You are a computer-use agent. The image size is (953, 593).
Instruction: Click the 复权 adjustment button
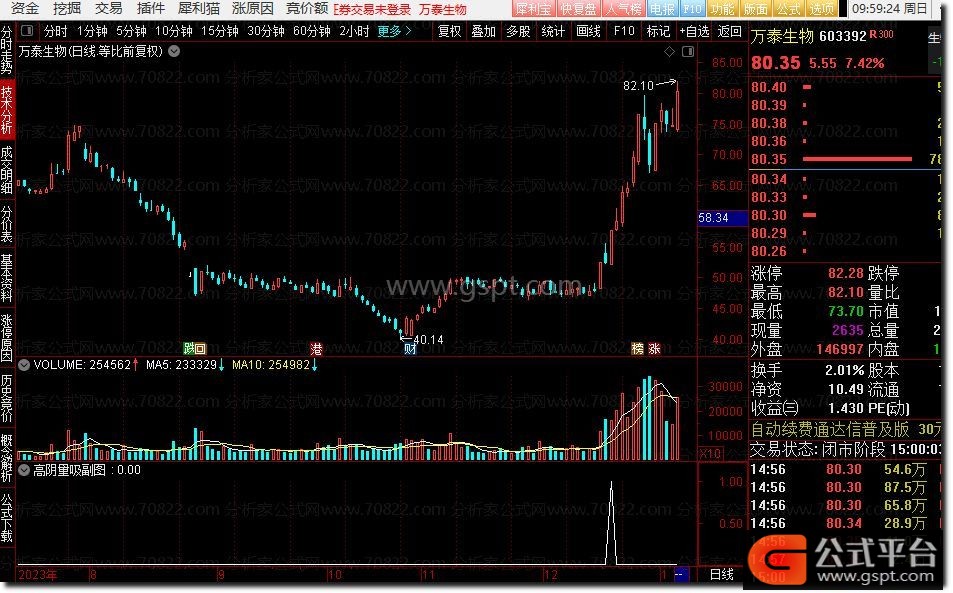click(x=450, y=31)
